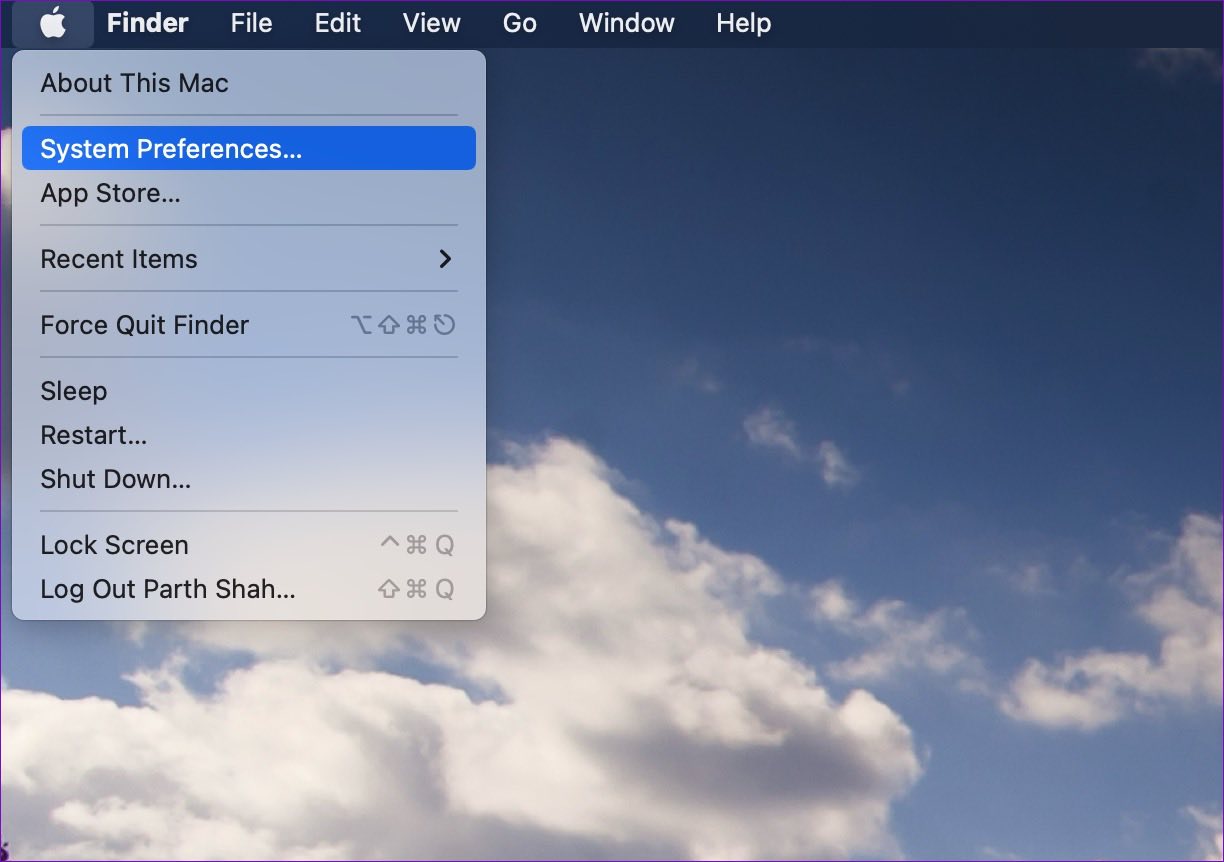Screen dimensions: 1224x862
Task: Select Restart… from the Apple menu
Action: (x=248, y=435)
